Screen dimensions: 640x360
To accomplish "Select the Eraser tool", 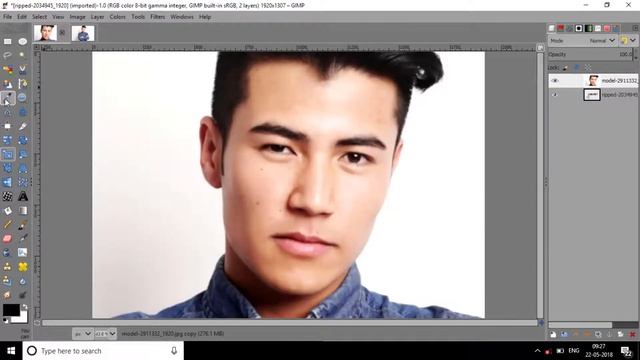I will [7, 238].
